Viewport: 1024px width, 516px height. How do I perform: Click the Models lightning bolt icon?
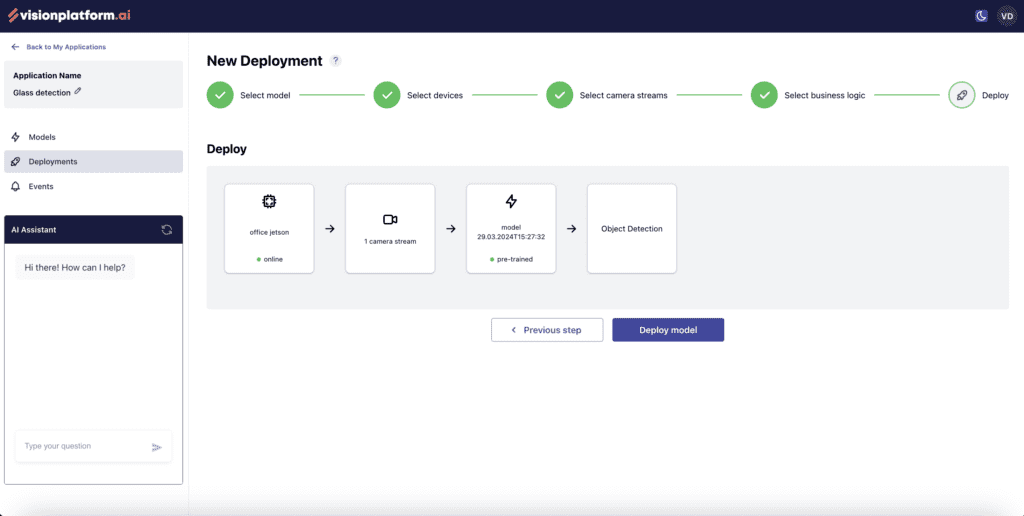[16, 137]
